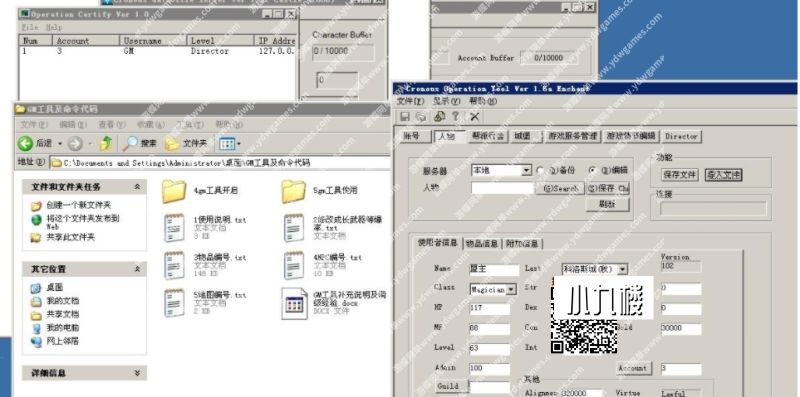Click the green Back arrow in Explorer
This screenshot has height=397, width=800.
25,143
